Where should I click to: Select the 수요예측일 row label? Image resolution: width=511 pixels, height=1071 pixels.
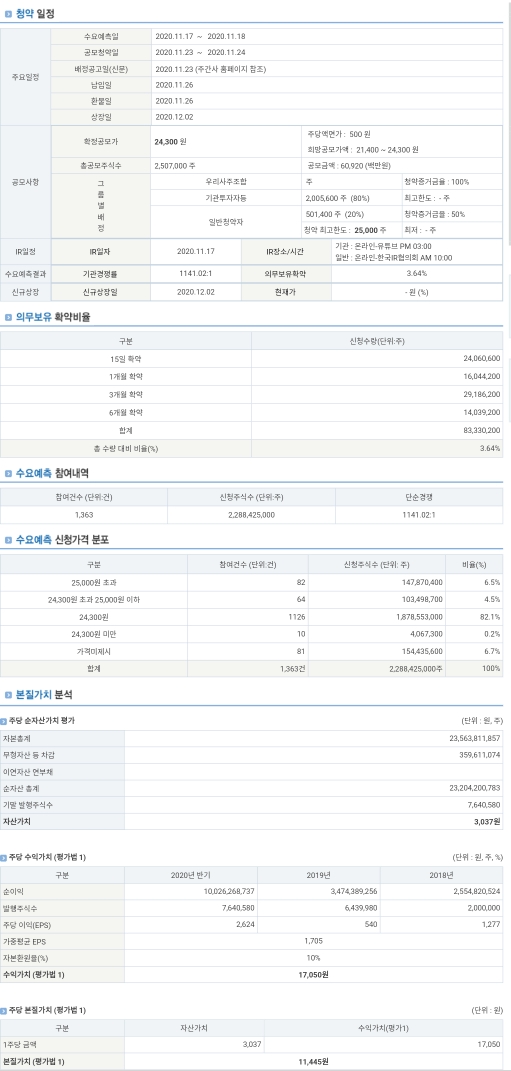point(101,36)
